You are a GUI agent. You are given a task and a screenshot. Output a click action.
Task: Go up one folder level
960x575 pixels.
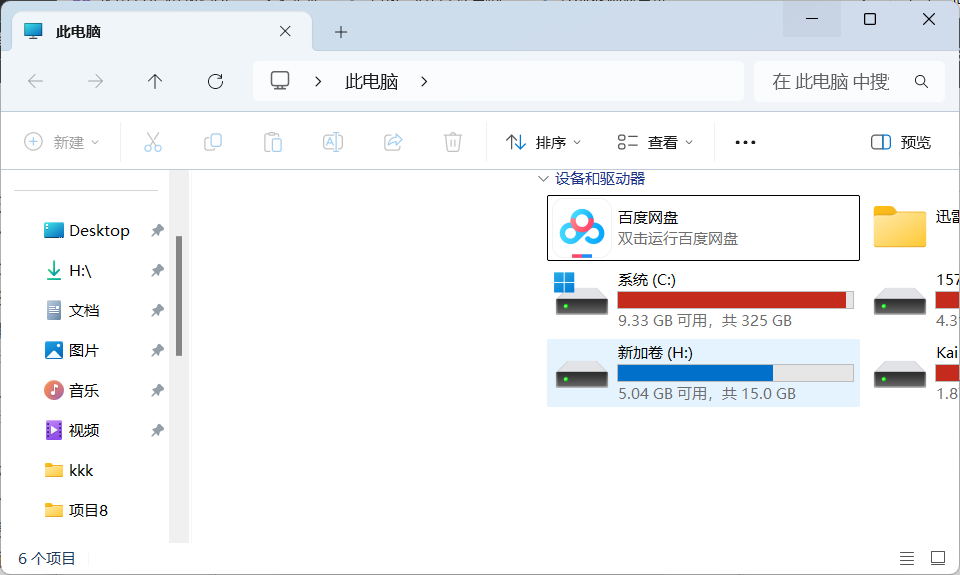(155, 81)
